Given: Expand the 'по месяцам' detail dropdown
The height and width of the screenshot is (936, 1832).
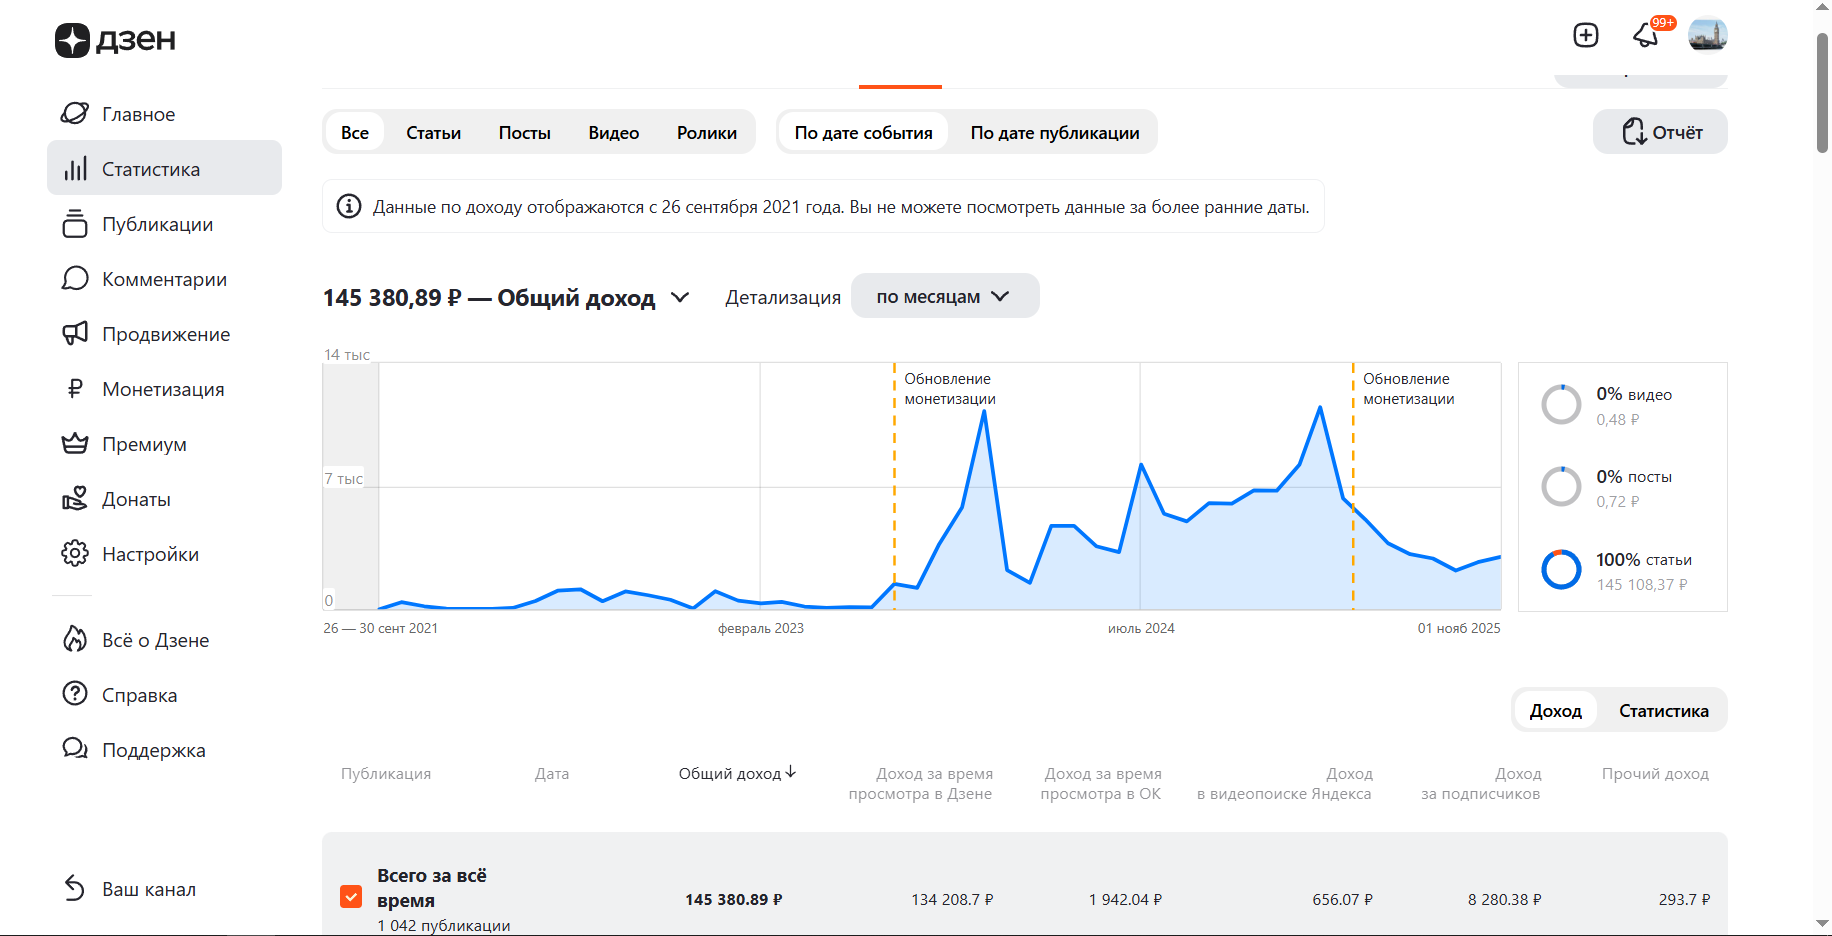Looking at the screenshot, I should click(x=944, y=297).
